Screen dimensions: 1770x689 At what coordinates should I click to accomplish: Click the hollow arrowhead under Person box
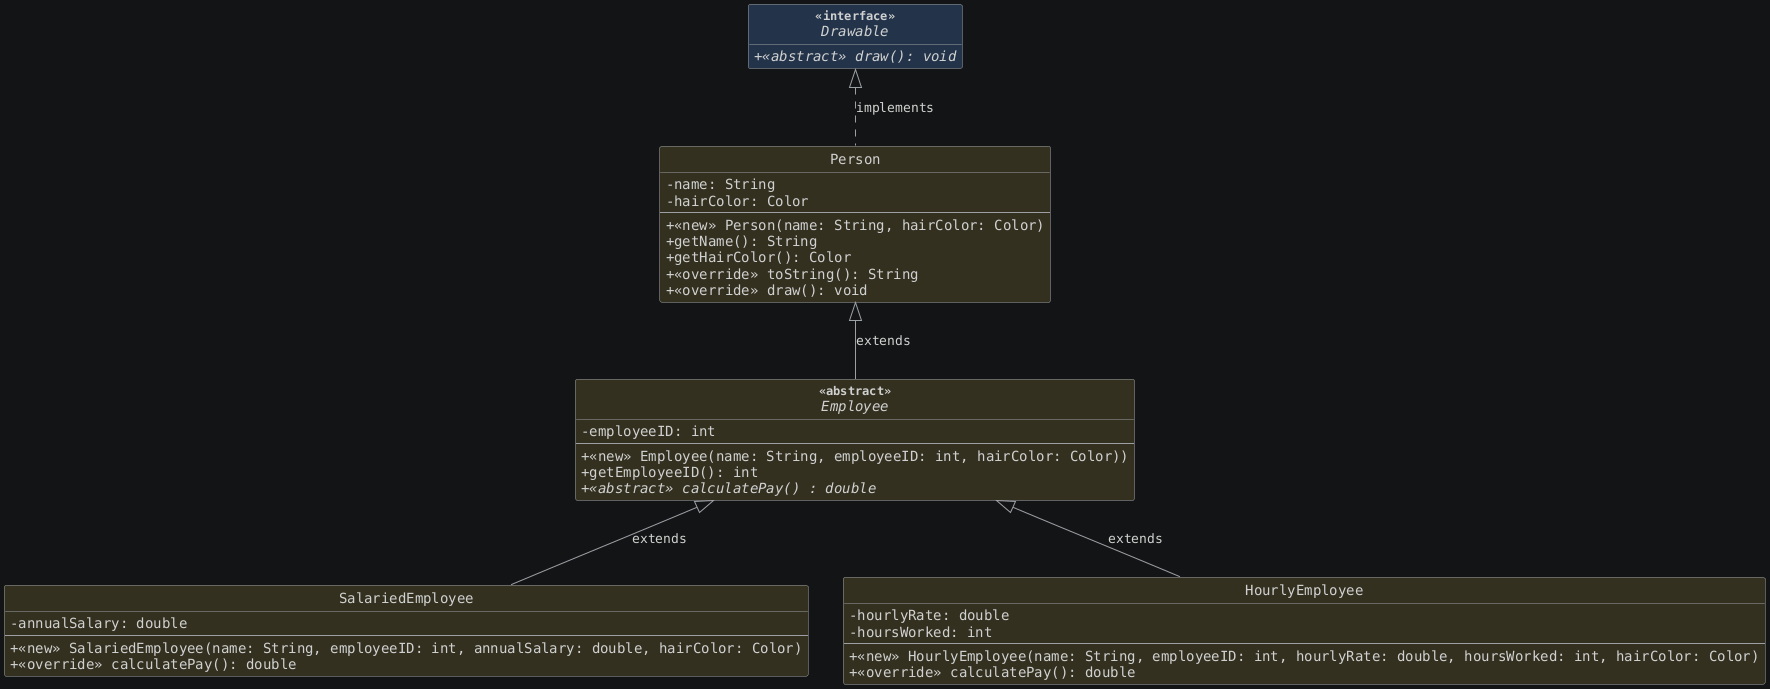pyautogui.click(x=855, y=312)
